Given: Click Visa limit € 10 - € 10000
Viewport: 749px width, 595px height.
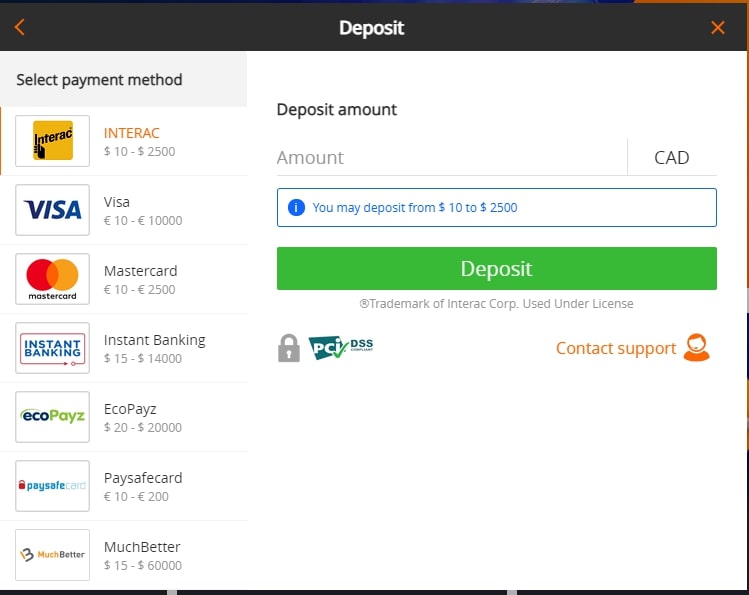Looking at the screenshot, I should pyautogui.click(x=143, y=221).
